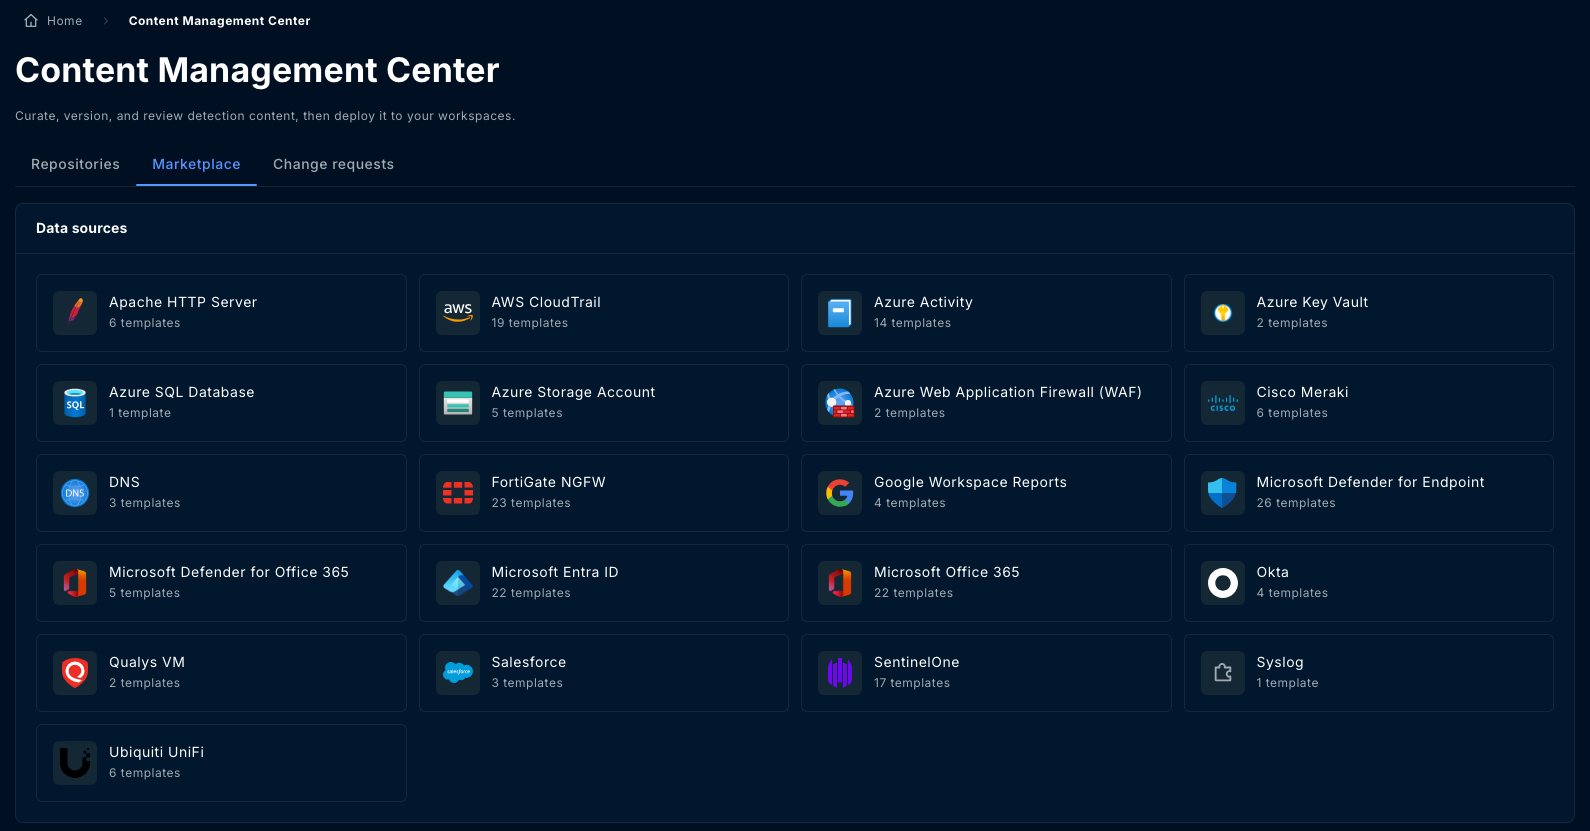Click '3 templates' under Salesforce
Viewport: 1590px width, 831px height.
click(x=527, y=683)
